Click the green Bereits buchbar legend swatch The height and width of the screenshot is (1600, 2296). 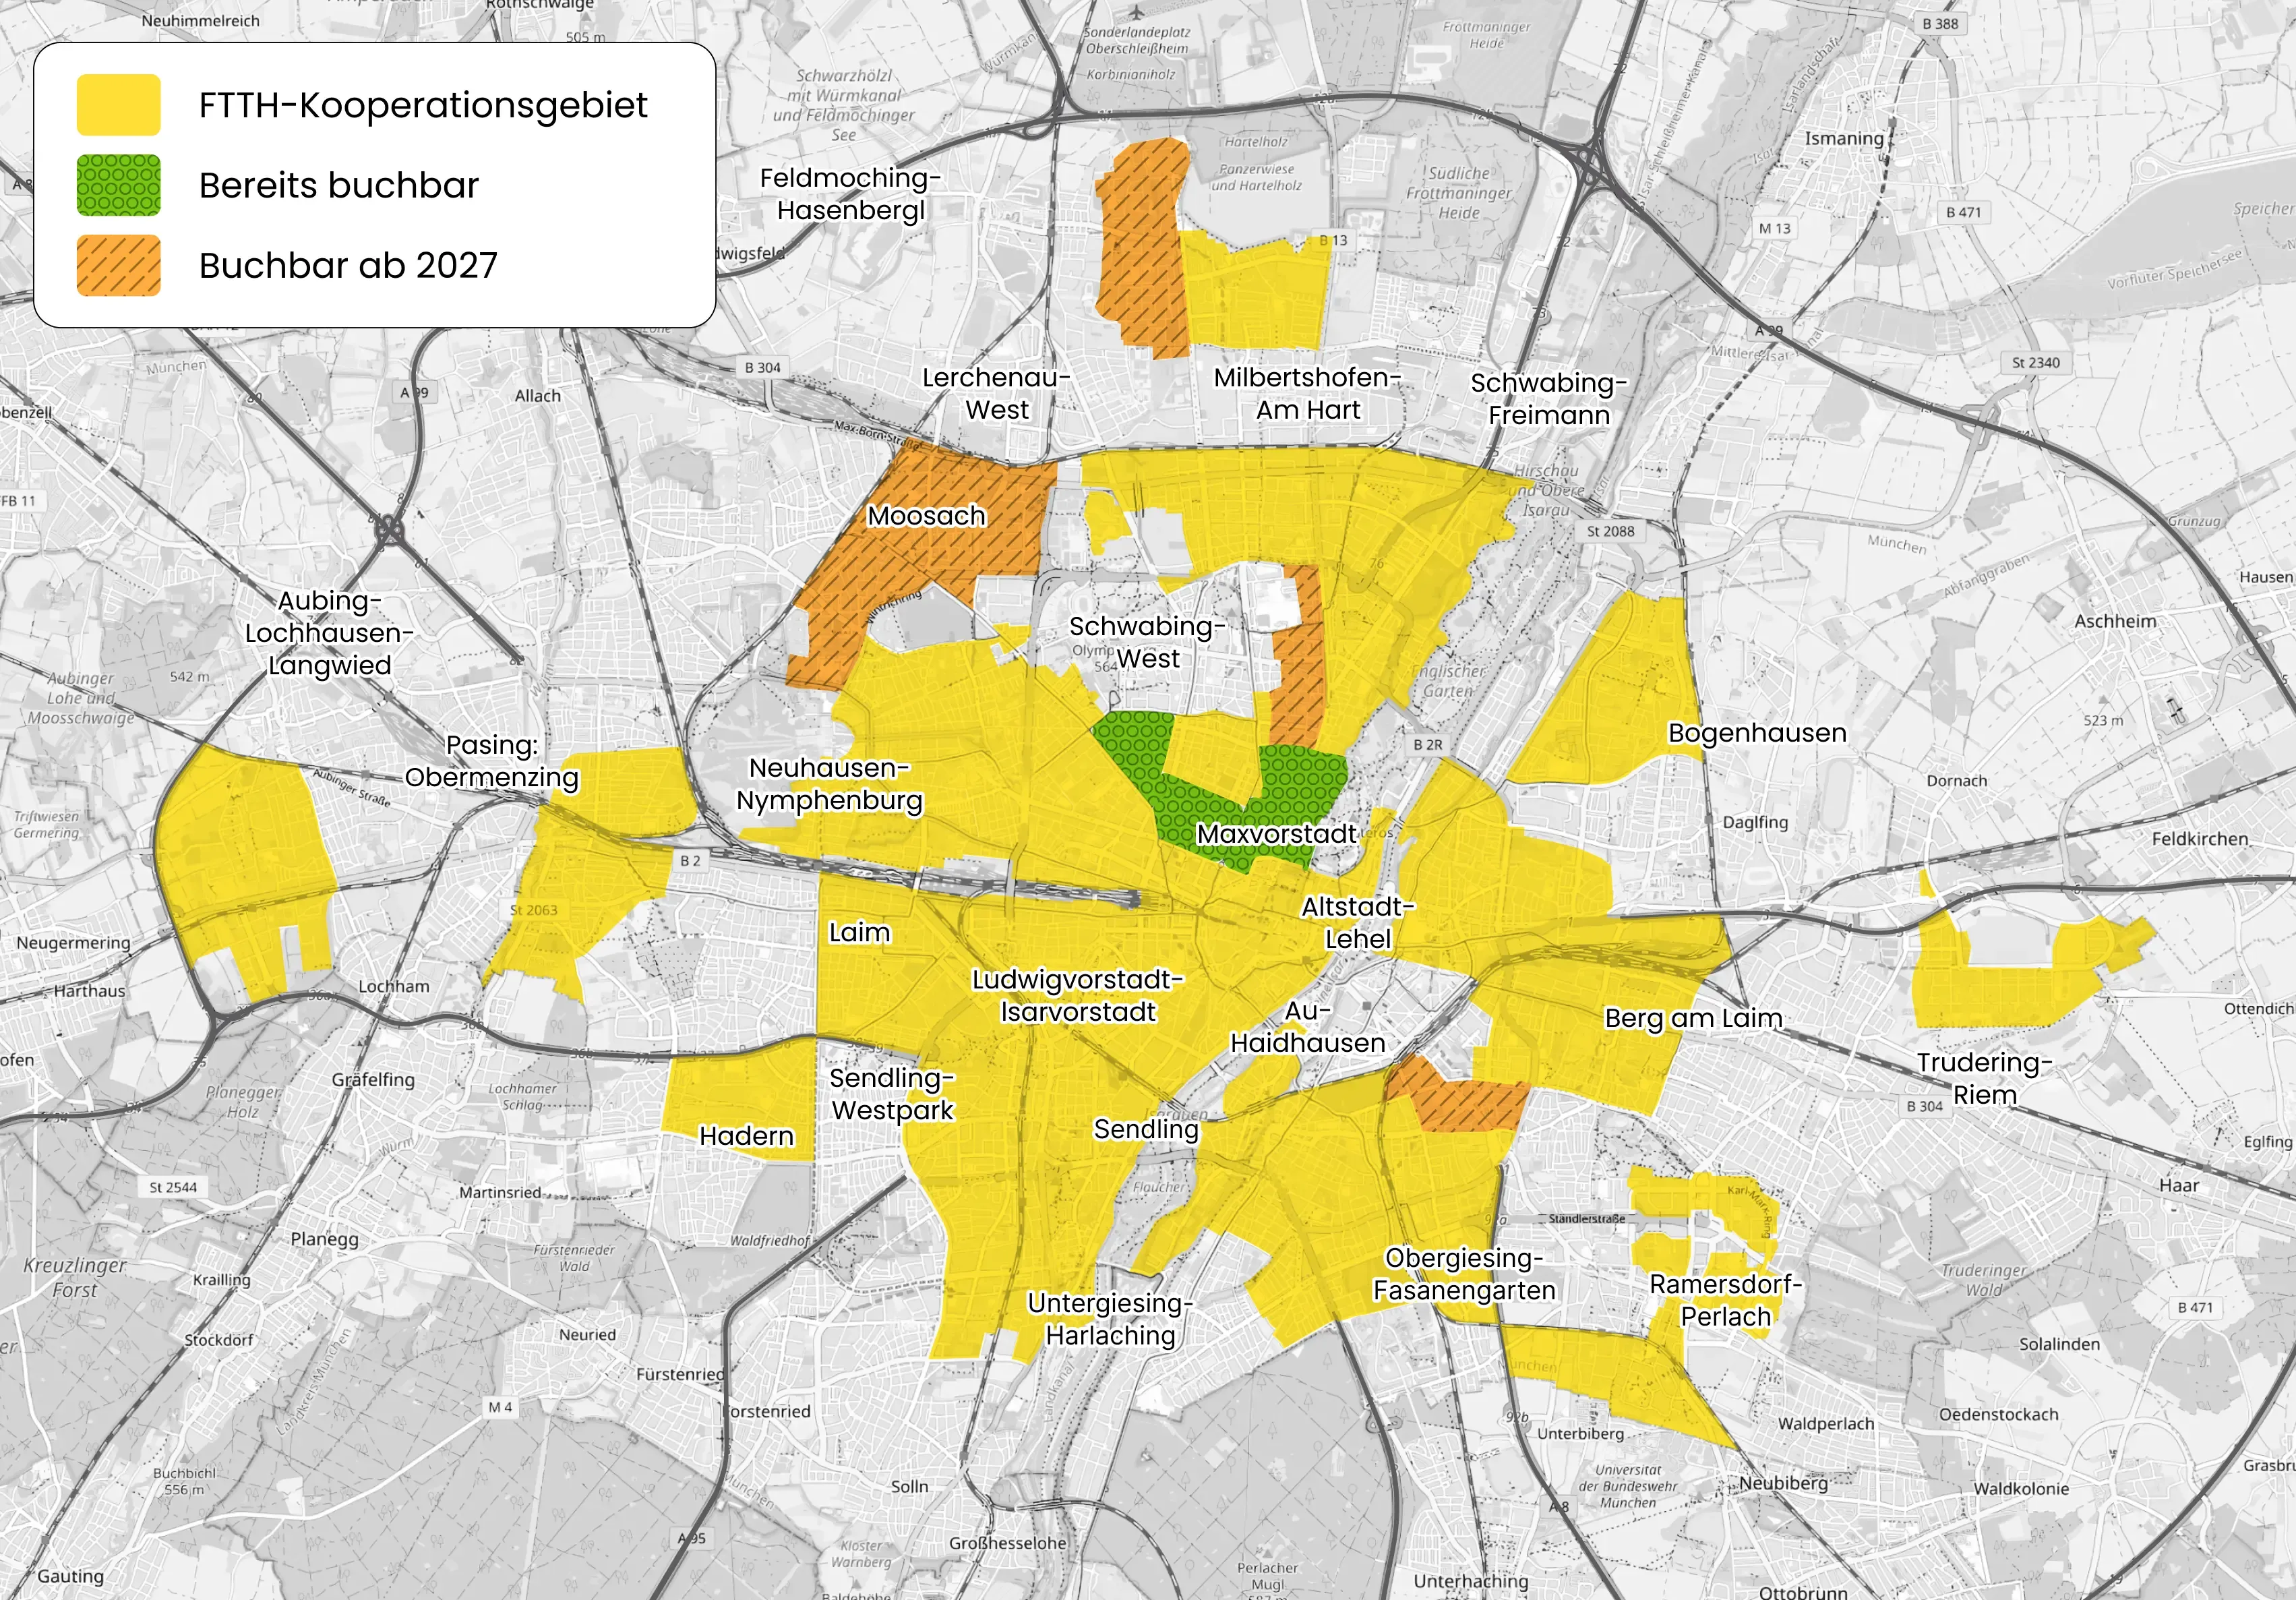click(118, 185)
